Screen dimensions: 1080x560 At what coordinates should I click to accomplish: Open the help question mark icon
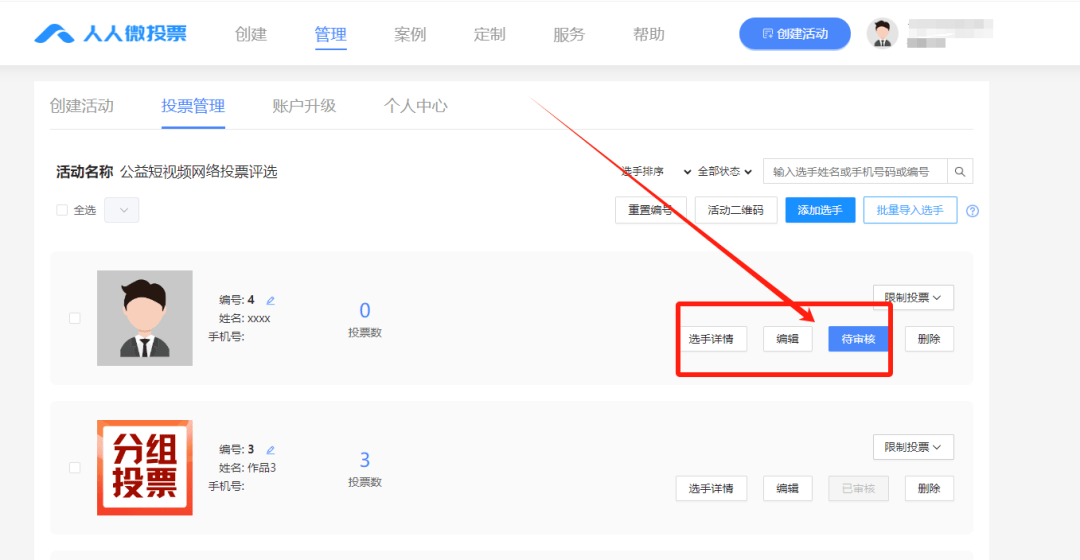click(x=973, y=211)
